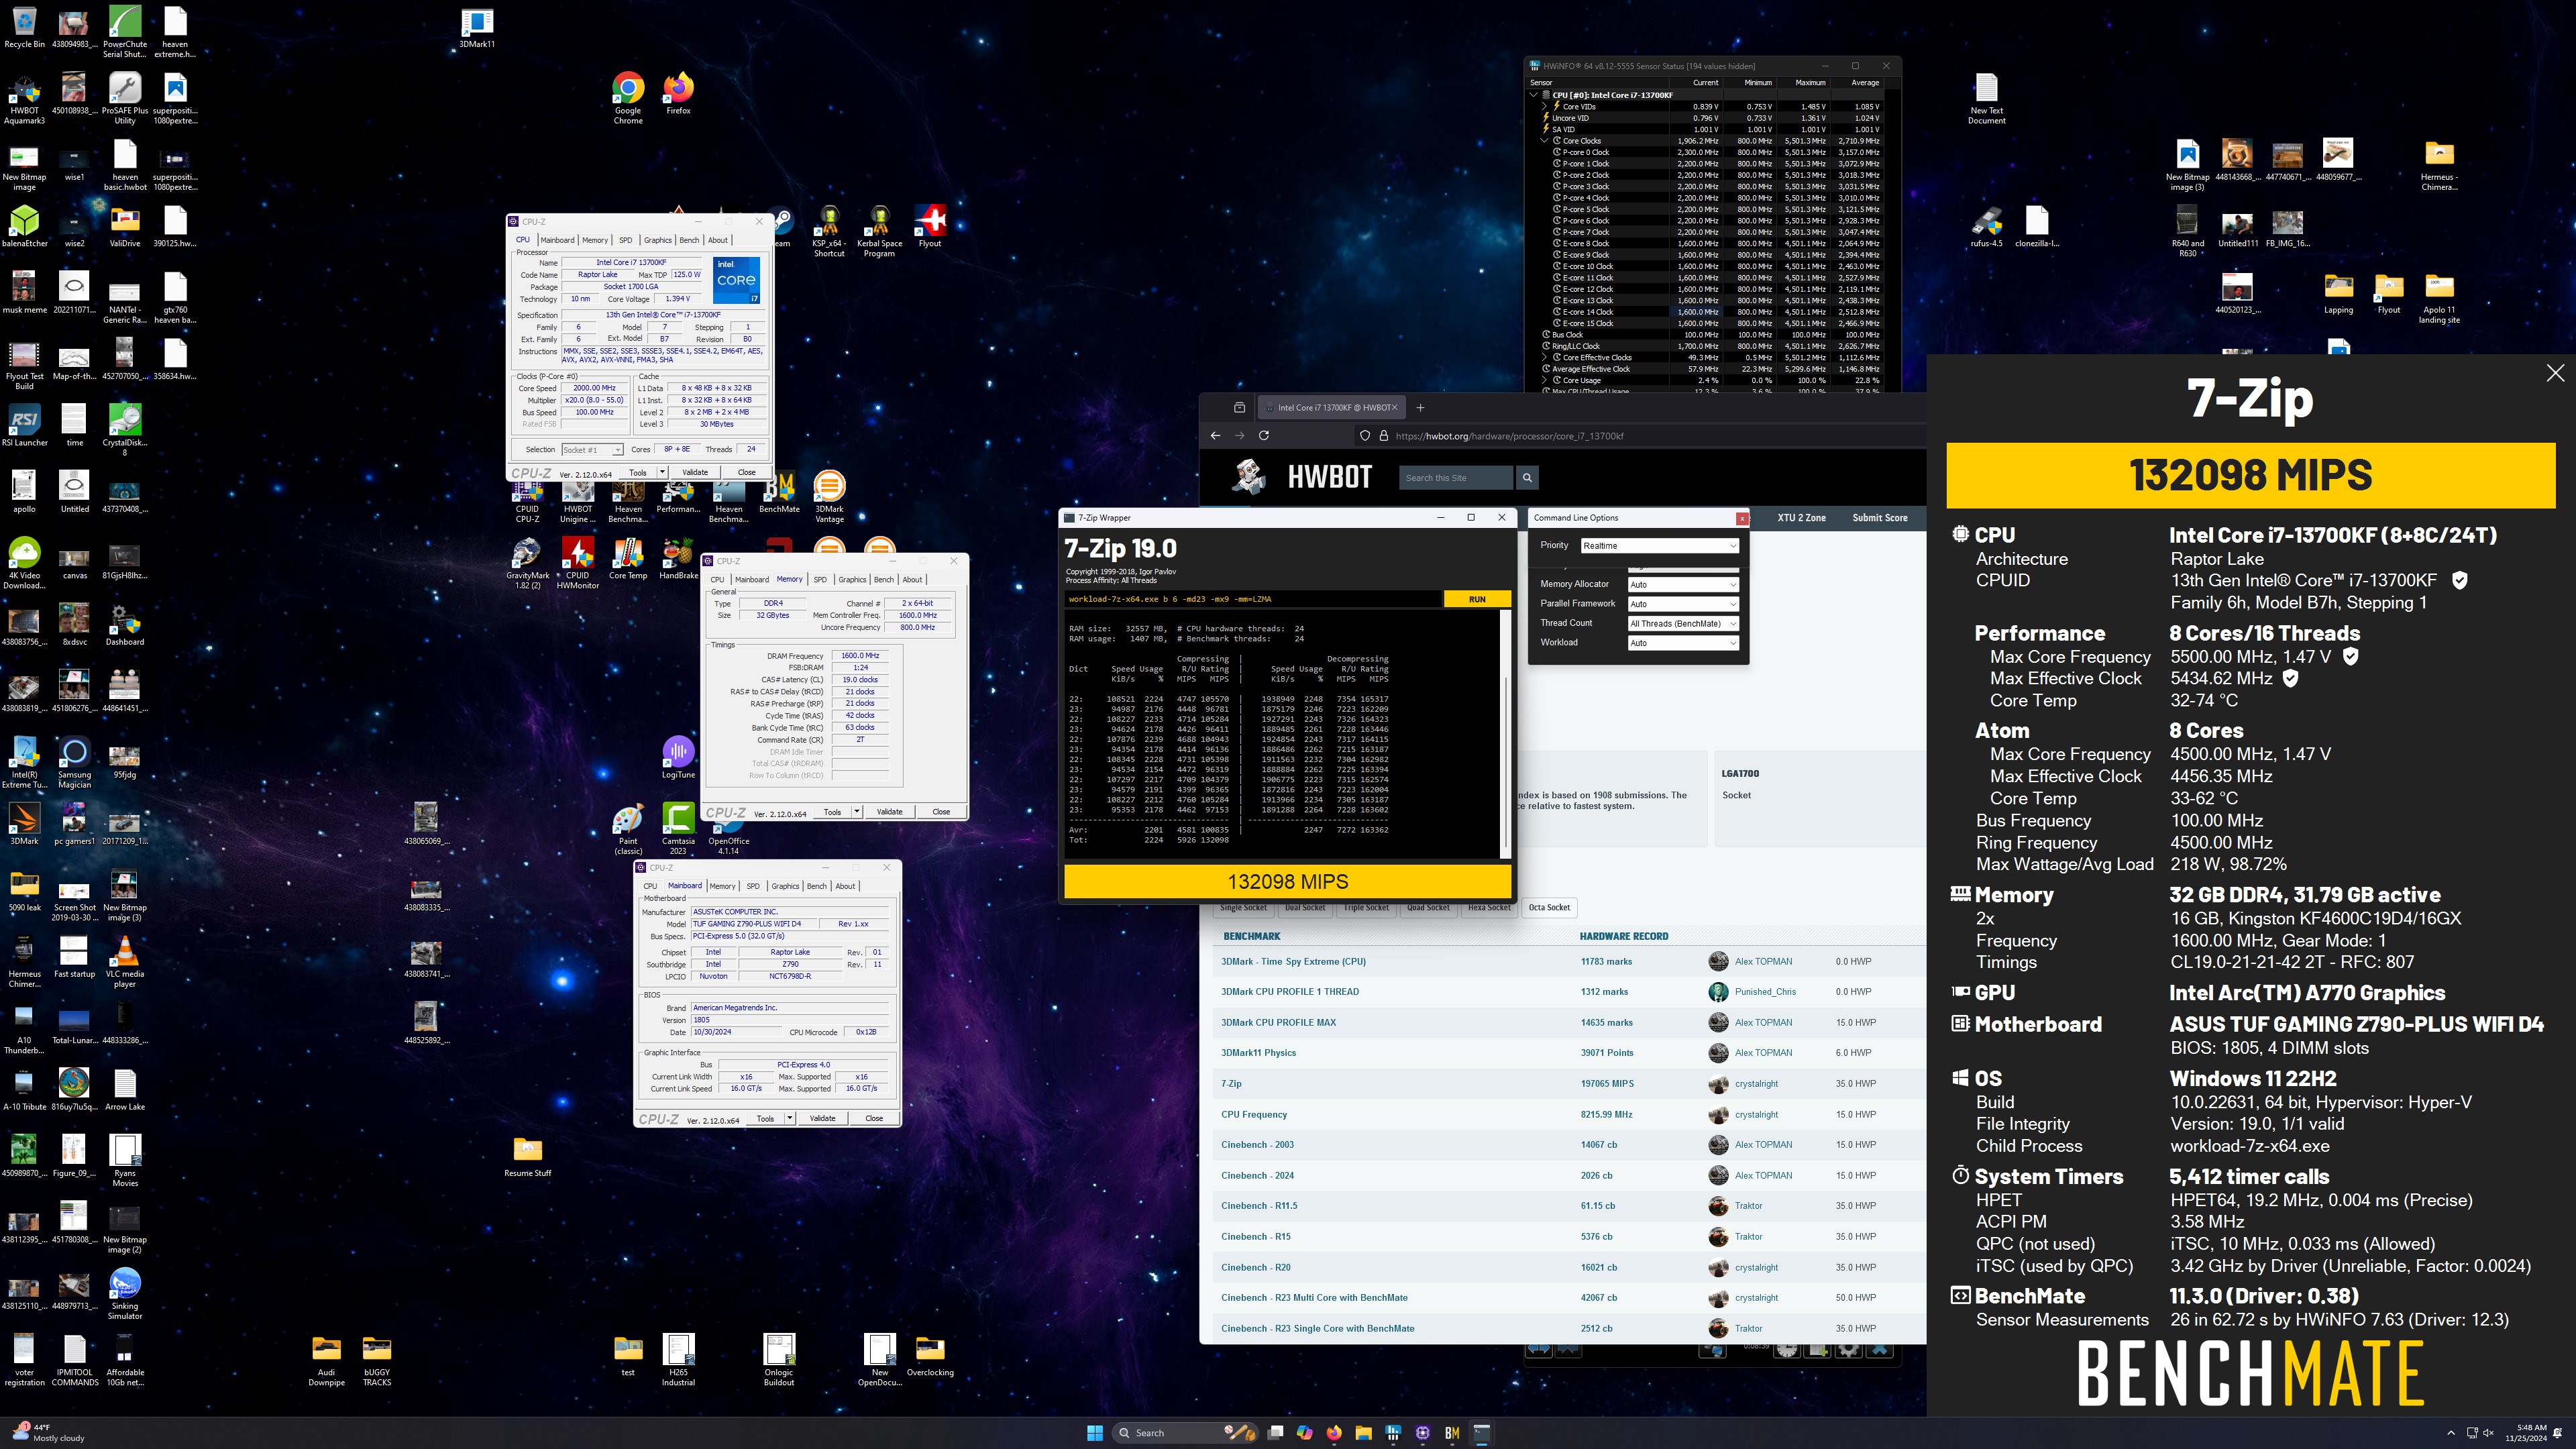Open Copilot from the taskbar

click(1304, 1433)
